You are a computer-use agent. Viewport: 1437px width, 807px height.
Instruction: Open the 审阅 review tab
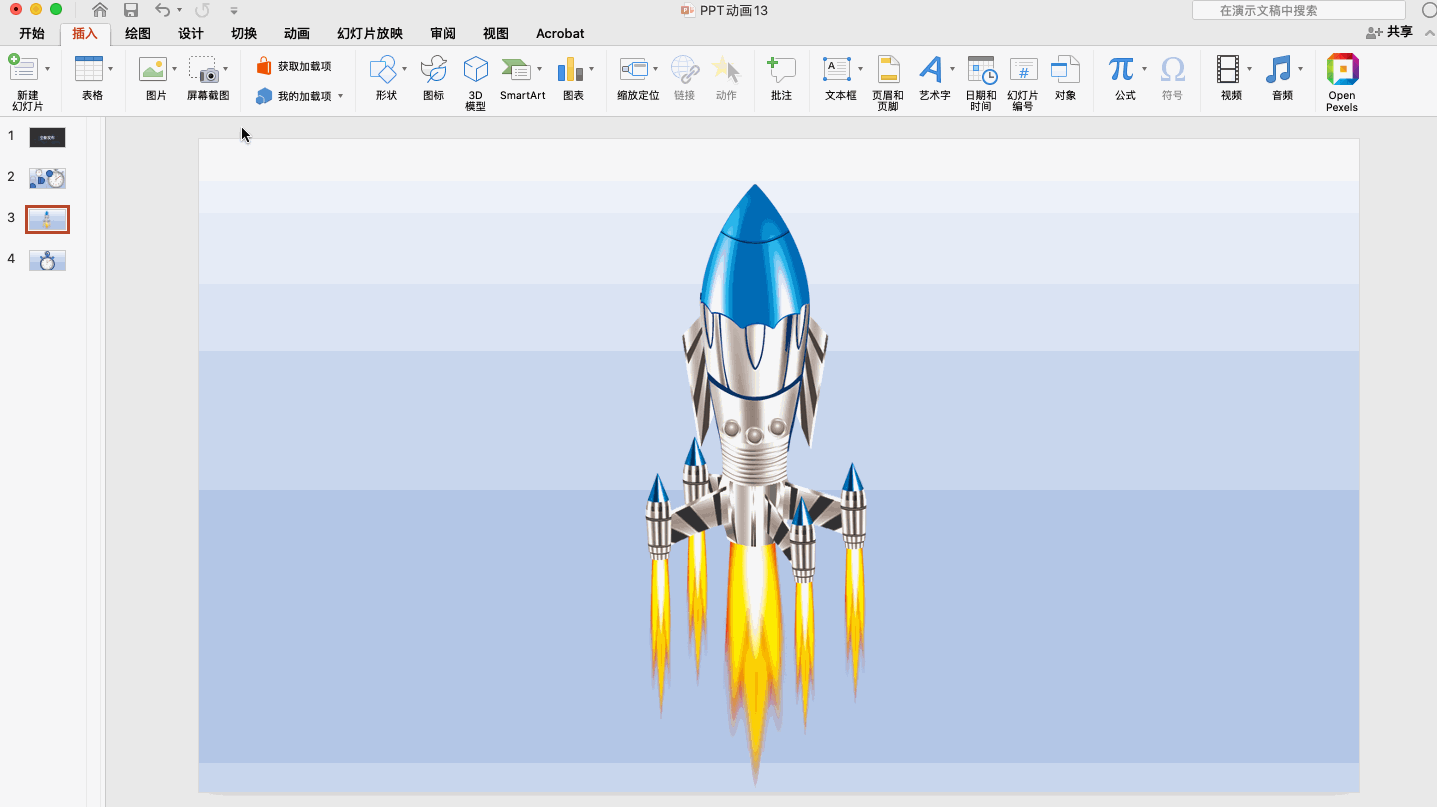click(443, 33)
